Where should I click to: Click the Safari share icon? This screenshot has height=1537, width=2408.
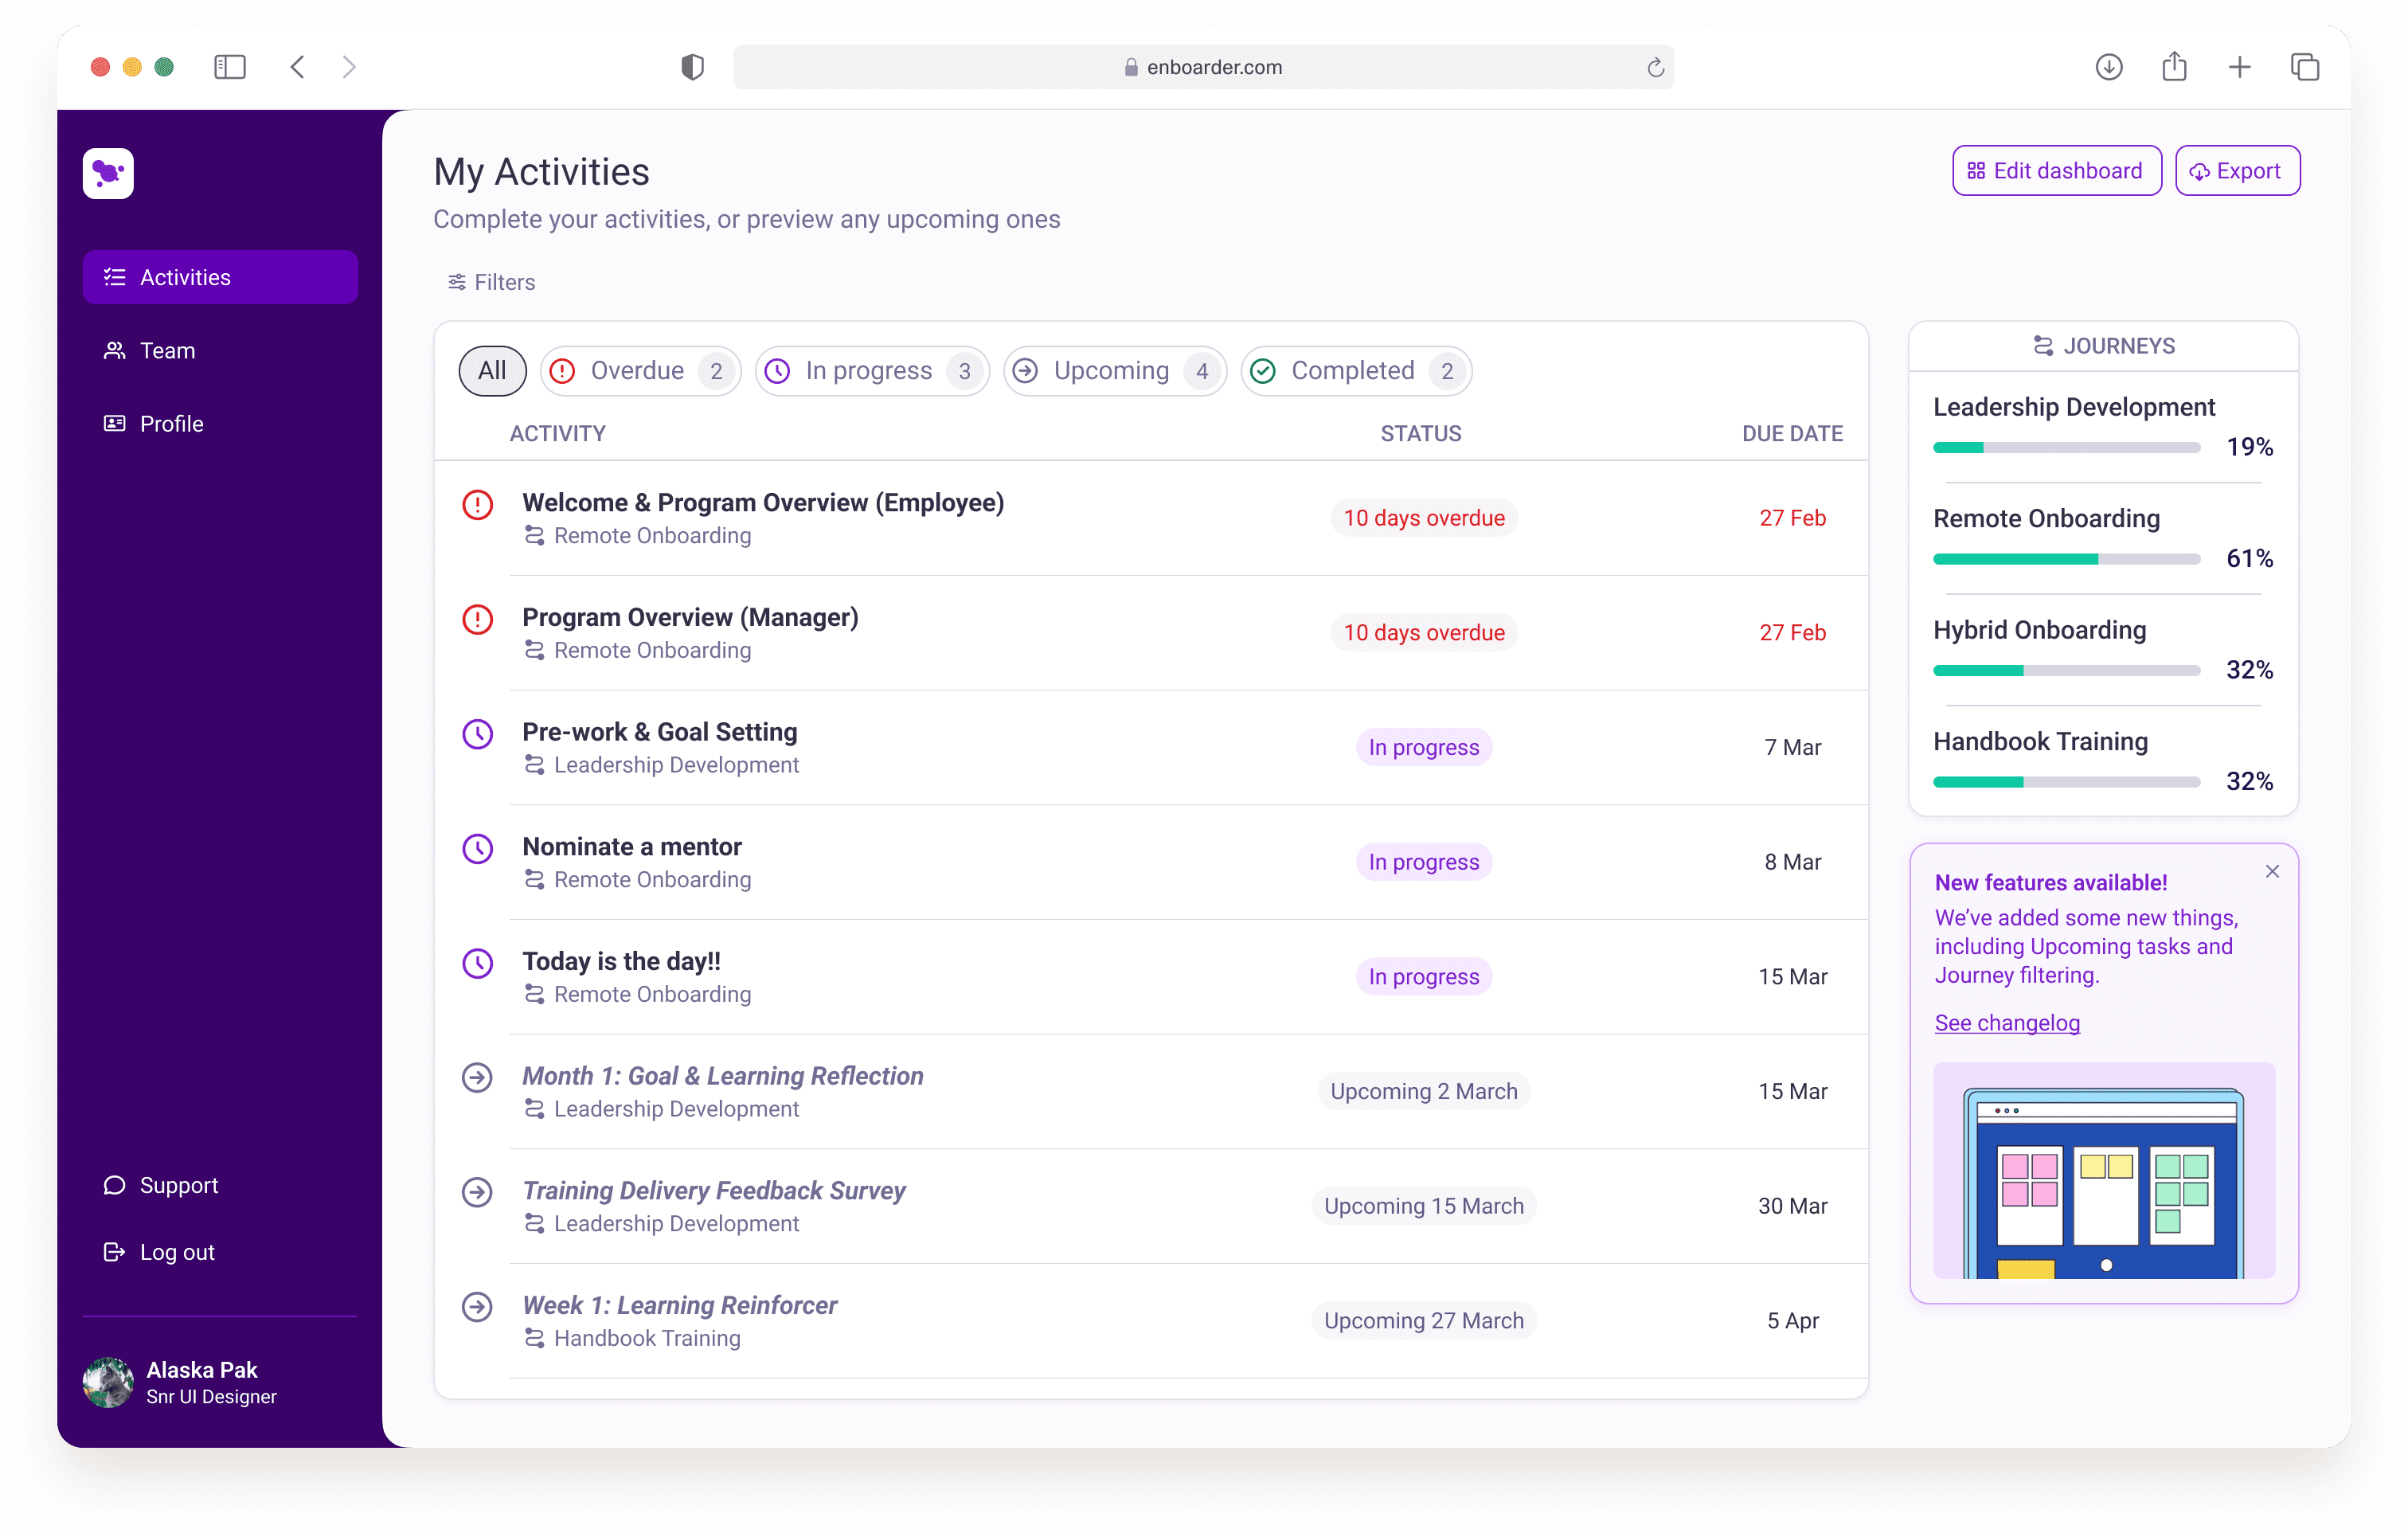(x=2174, y=67)
